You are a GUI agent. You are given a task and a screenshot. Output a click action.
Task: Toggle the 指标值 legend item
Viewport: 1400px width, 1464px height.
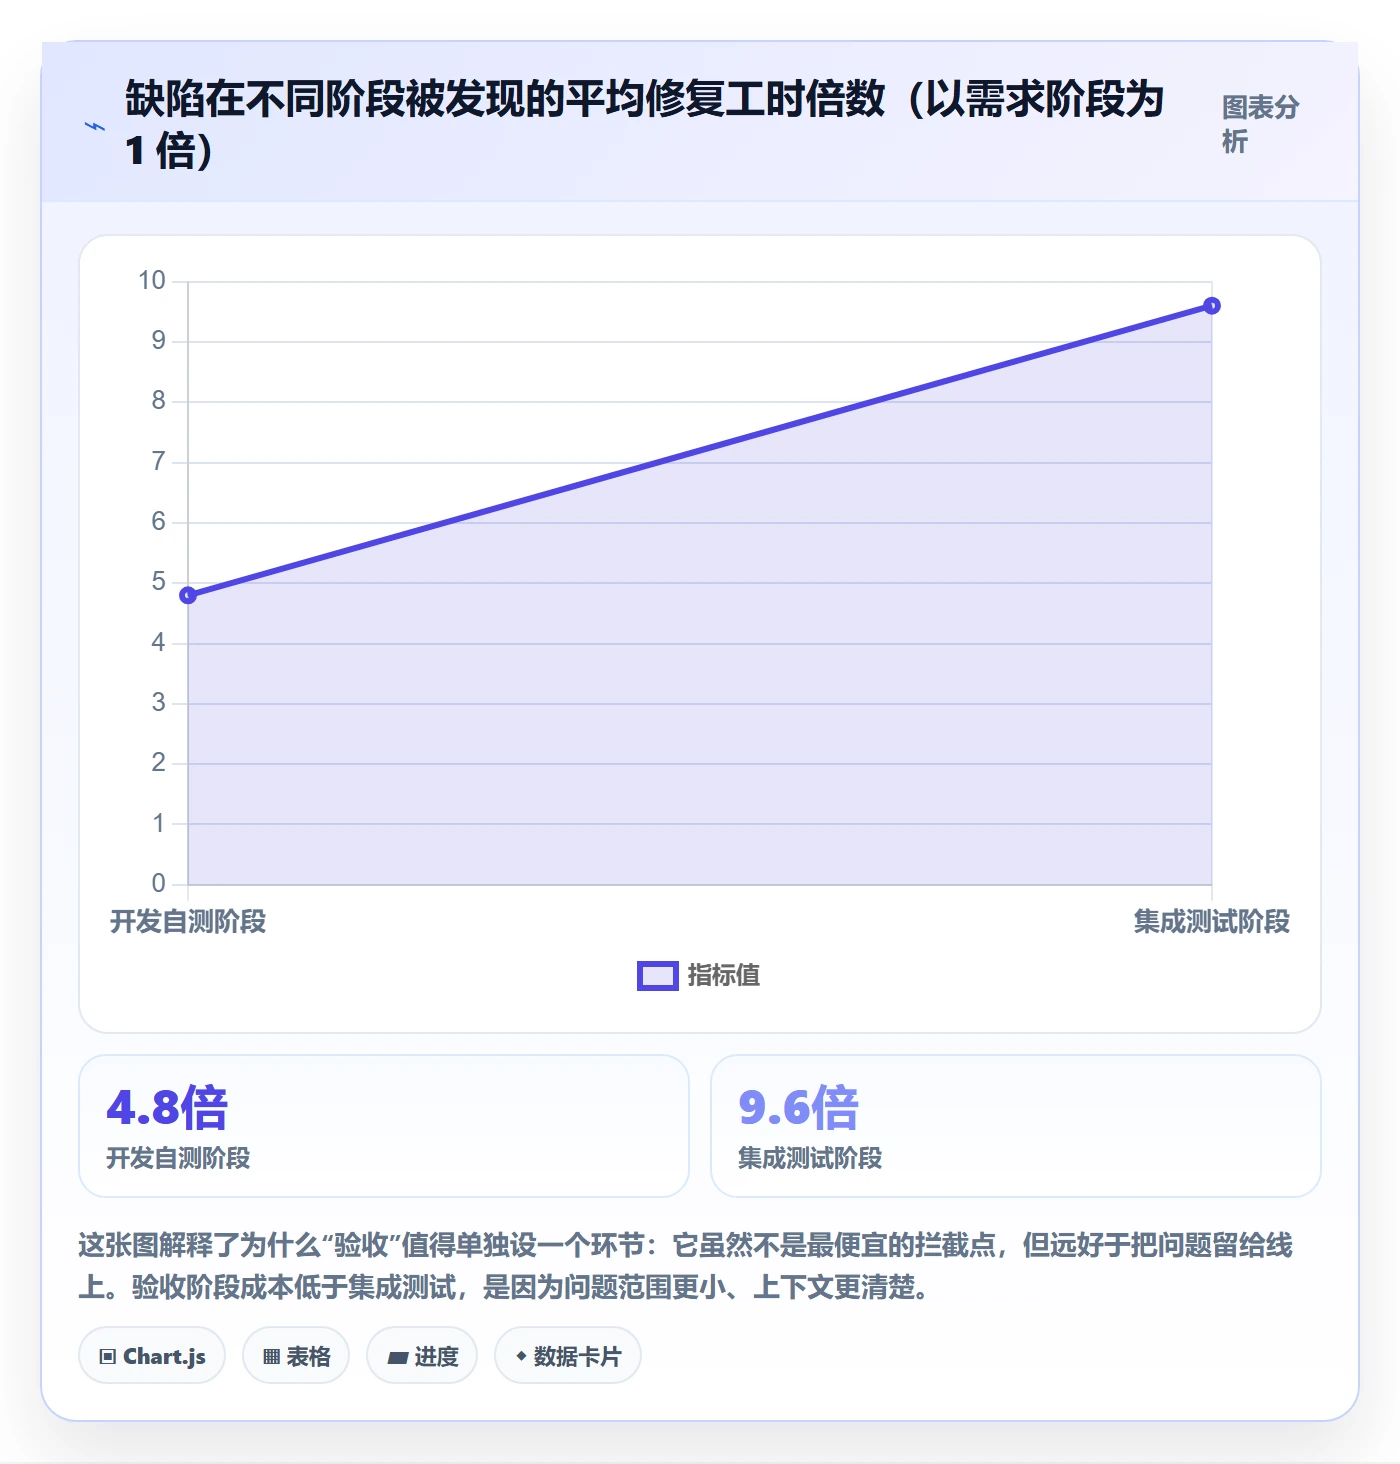click(699, 975)
